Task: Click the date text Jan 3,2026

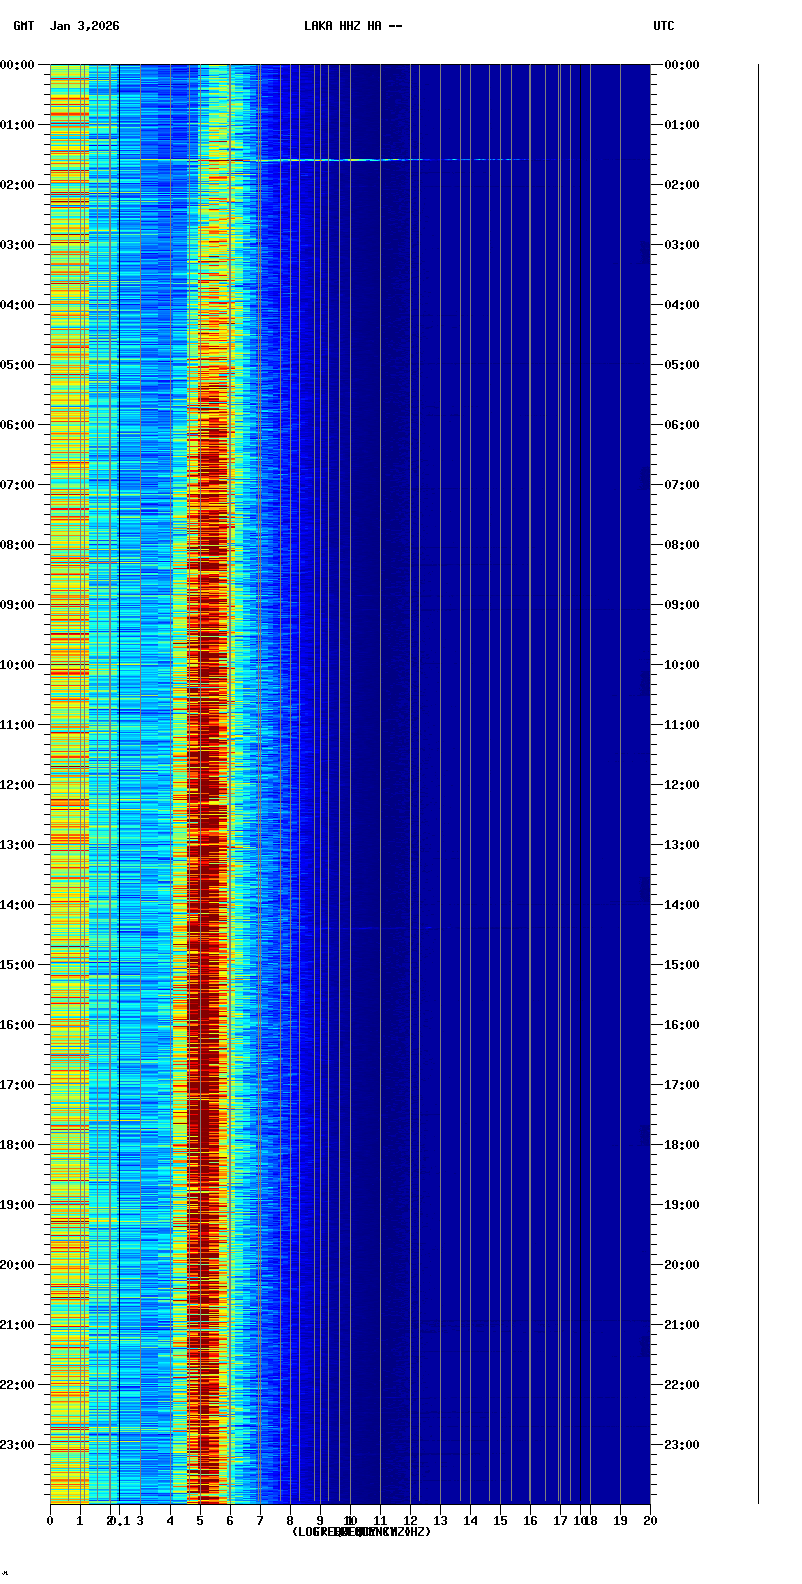Action: point(84,26)
